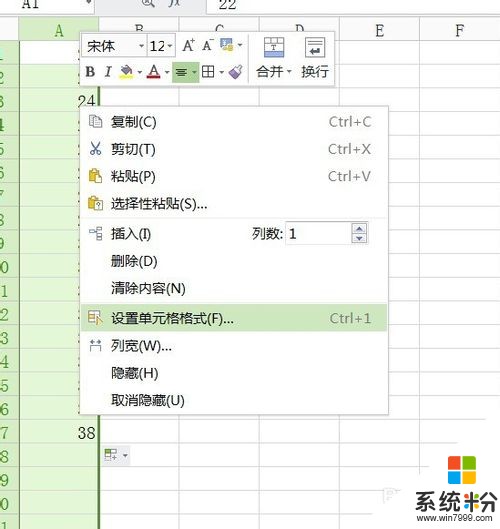Image resolution: width=500 pixels, height=529 pixels.
Task: Toggle Italic formatting in mini toolbar
Action: [108, 72]
